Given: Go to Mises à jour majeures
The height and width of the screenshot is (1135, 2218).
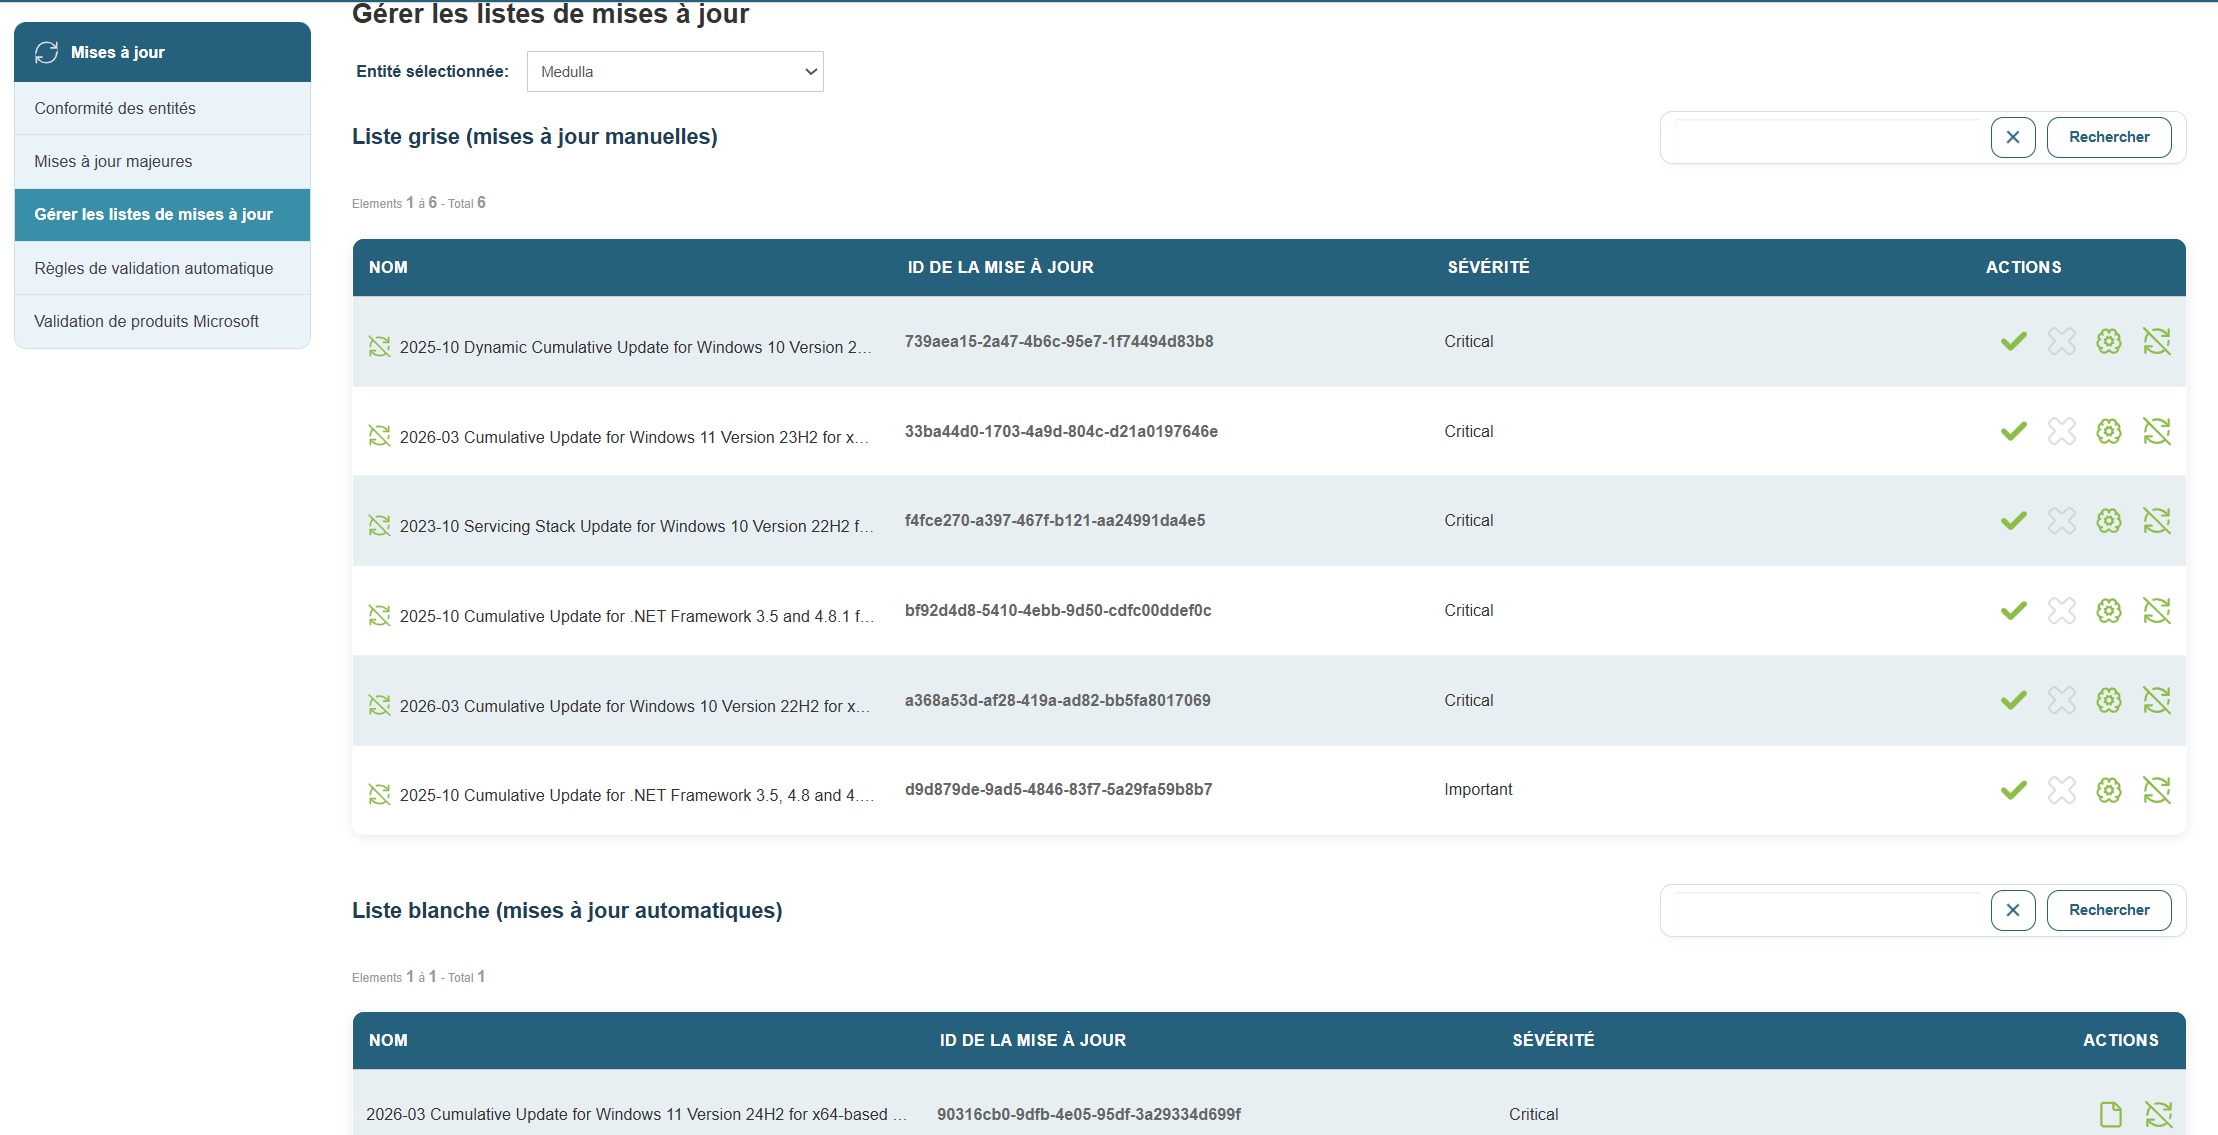Looking at the screenshot, I should click(113, 161).
